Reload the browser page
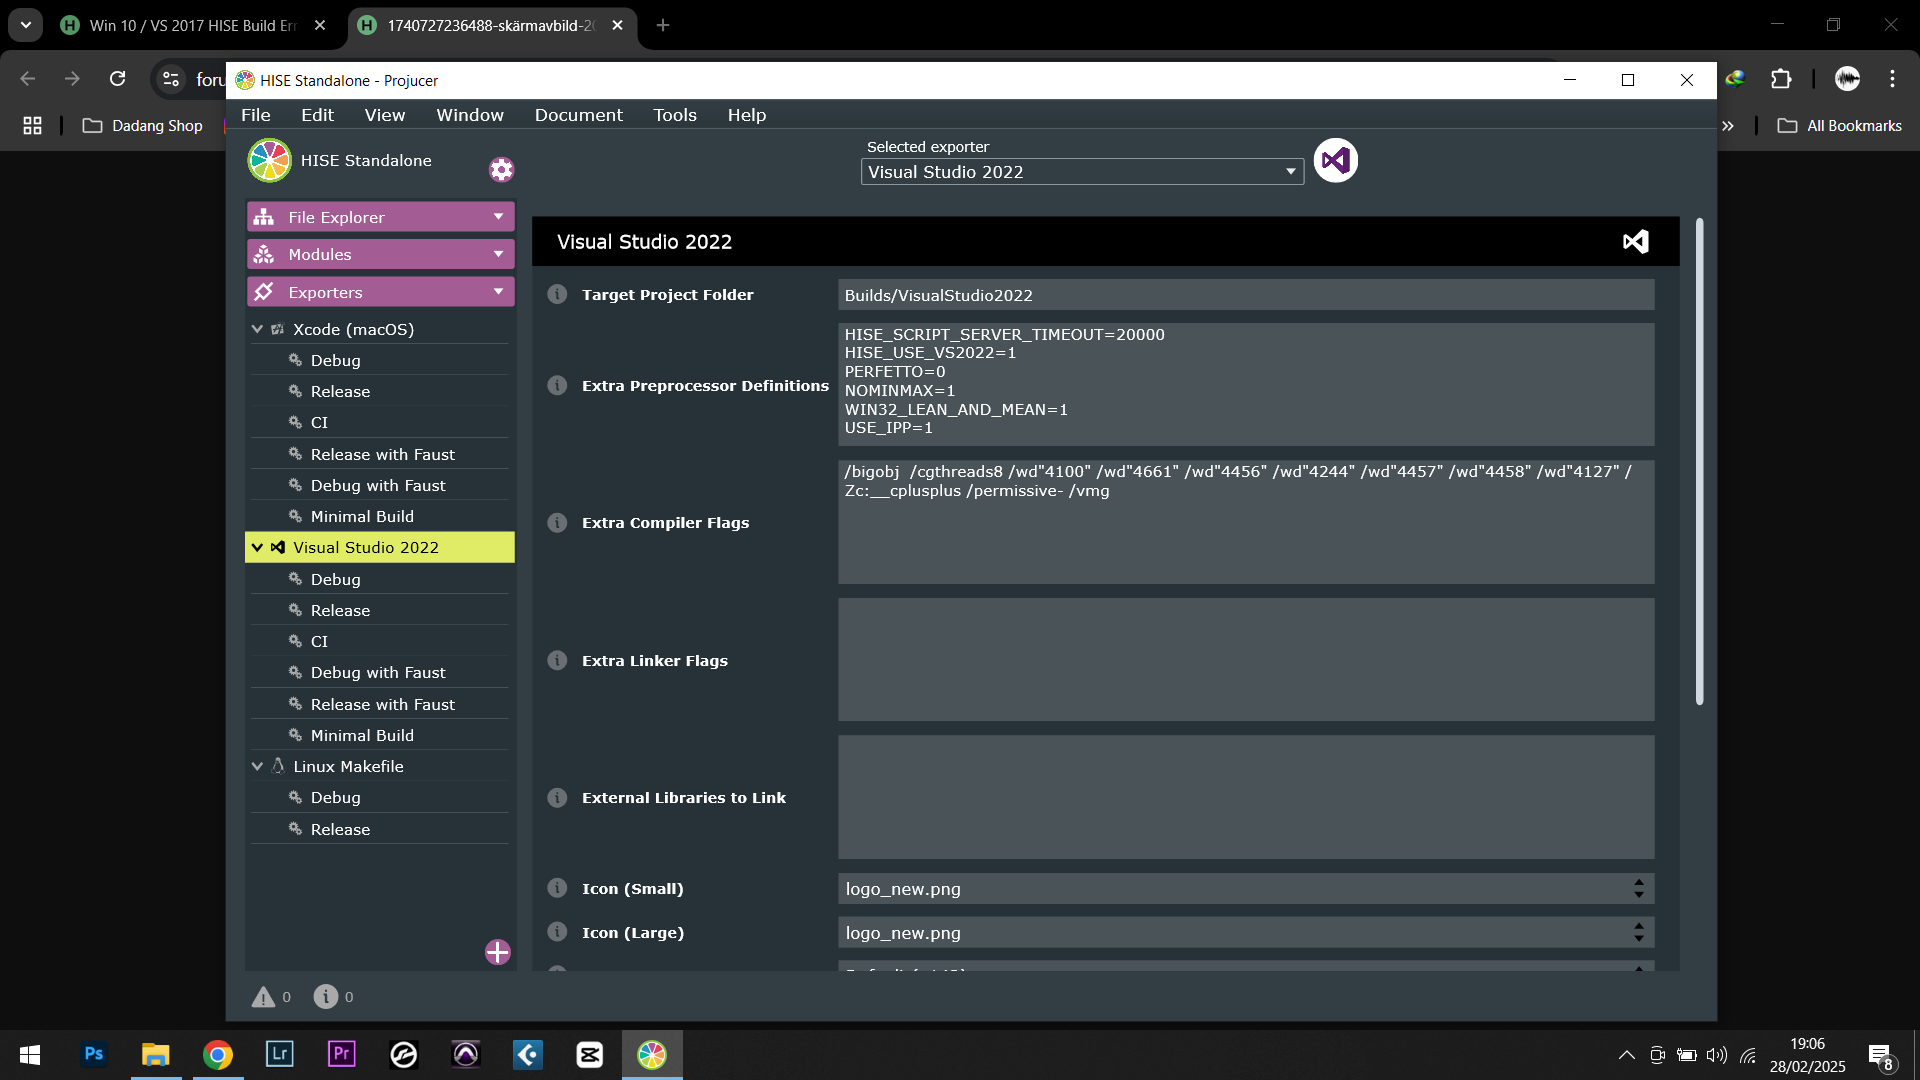This screenshot has height=1080, width=1920. 118,79
